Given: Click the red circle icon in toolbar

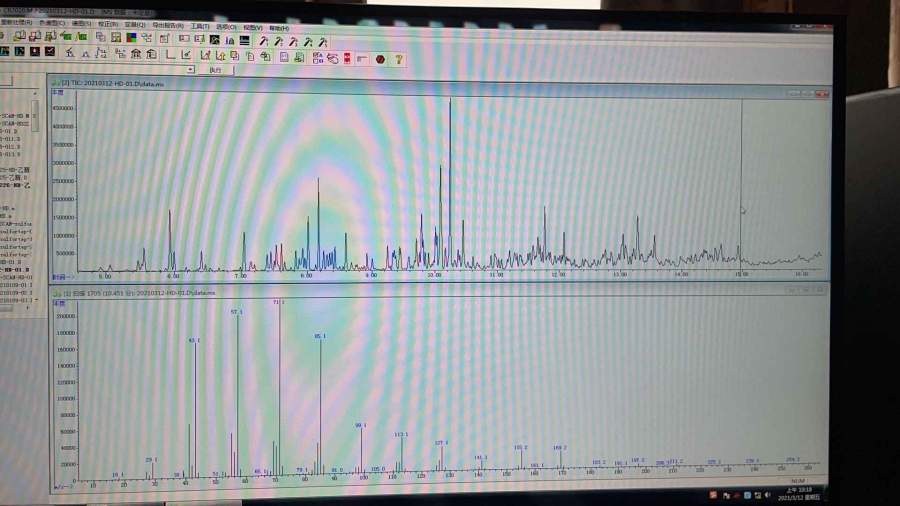Looking at the screenshot, I should 380,59.
